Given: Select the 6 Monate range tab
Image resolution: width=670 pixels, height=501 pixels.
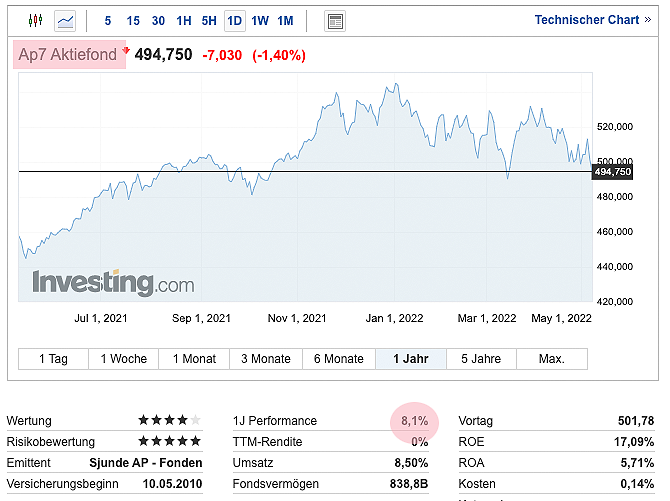Looking at the screenshot, I should pos(339,359).
